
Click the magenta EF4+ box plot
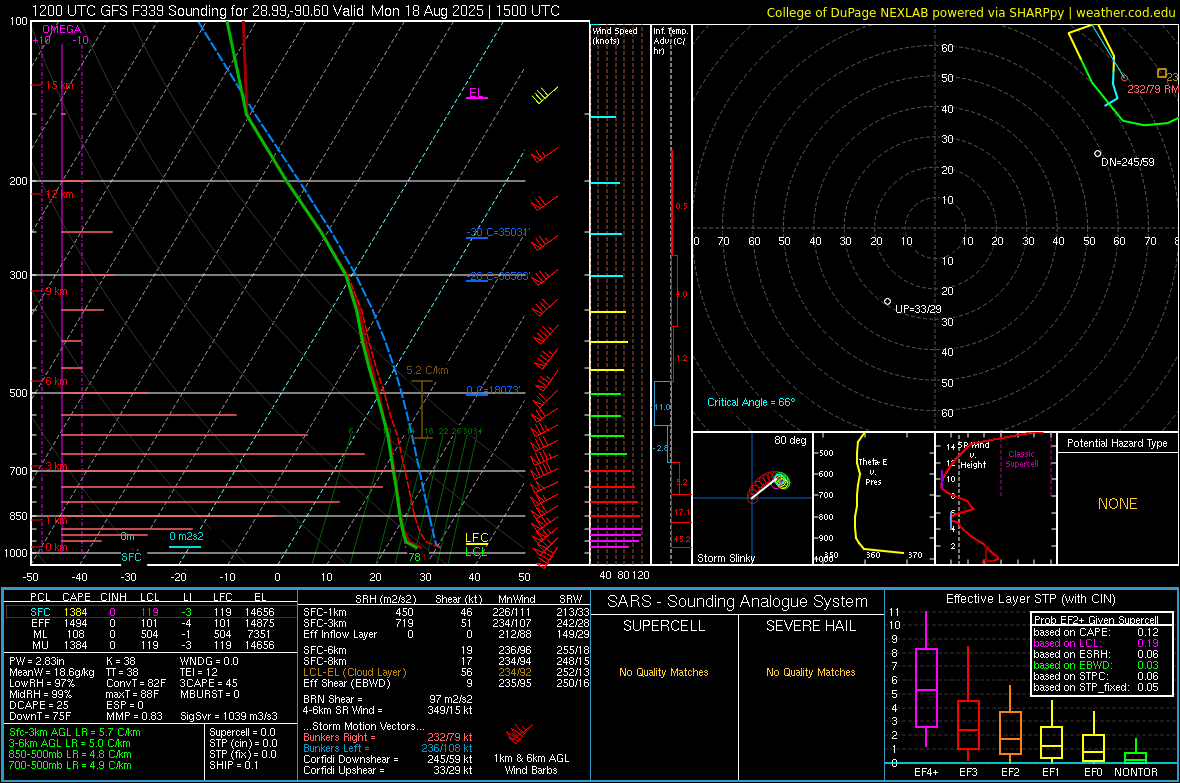926,679
